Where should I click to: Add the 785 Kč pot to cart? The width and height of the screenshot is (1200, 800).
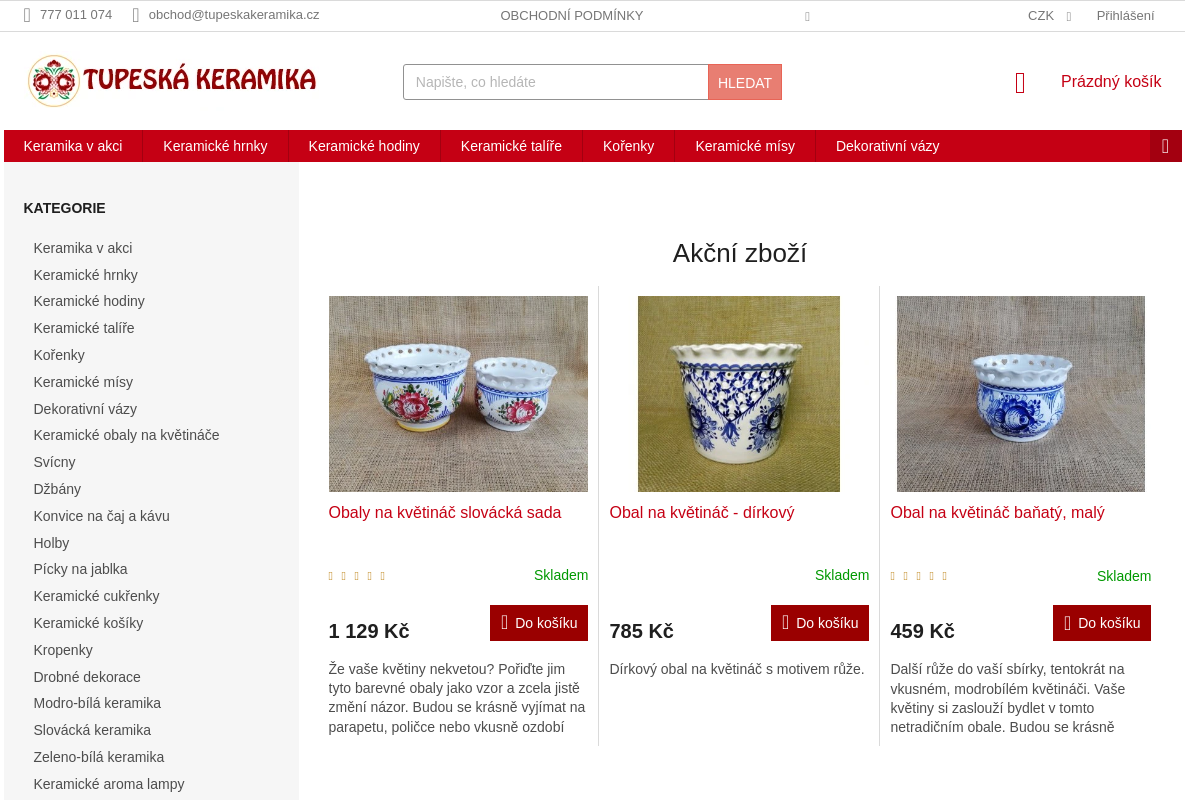tap(820, 623)
